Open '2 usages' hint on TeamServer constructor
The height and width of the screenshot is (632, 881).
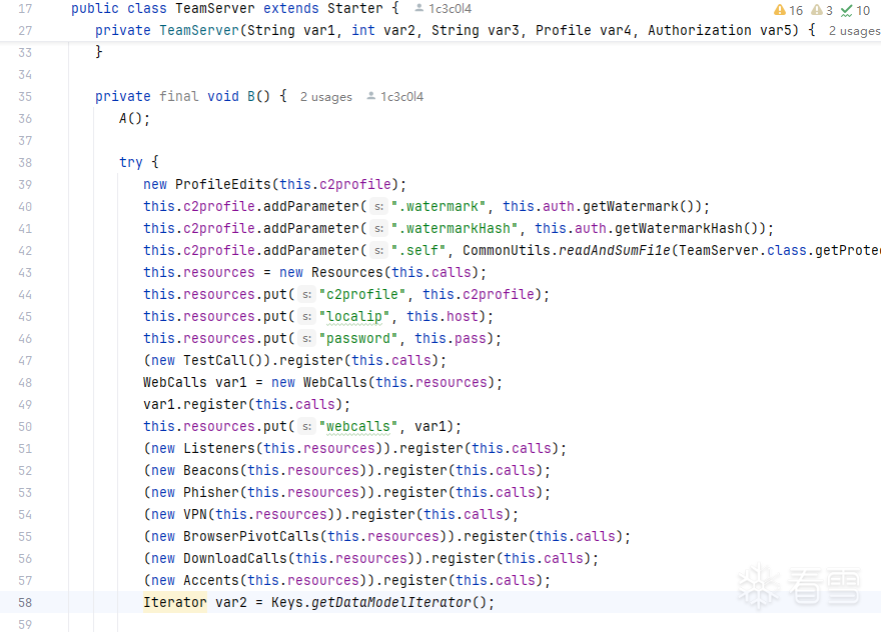click(853, 31)
